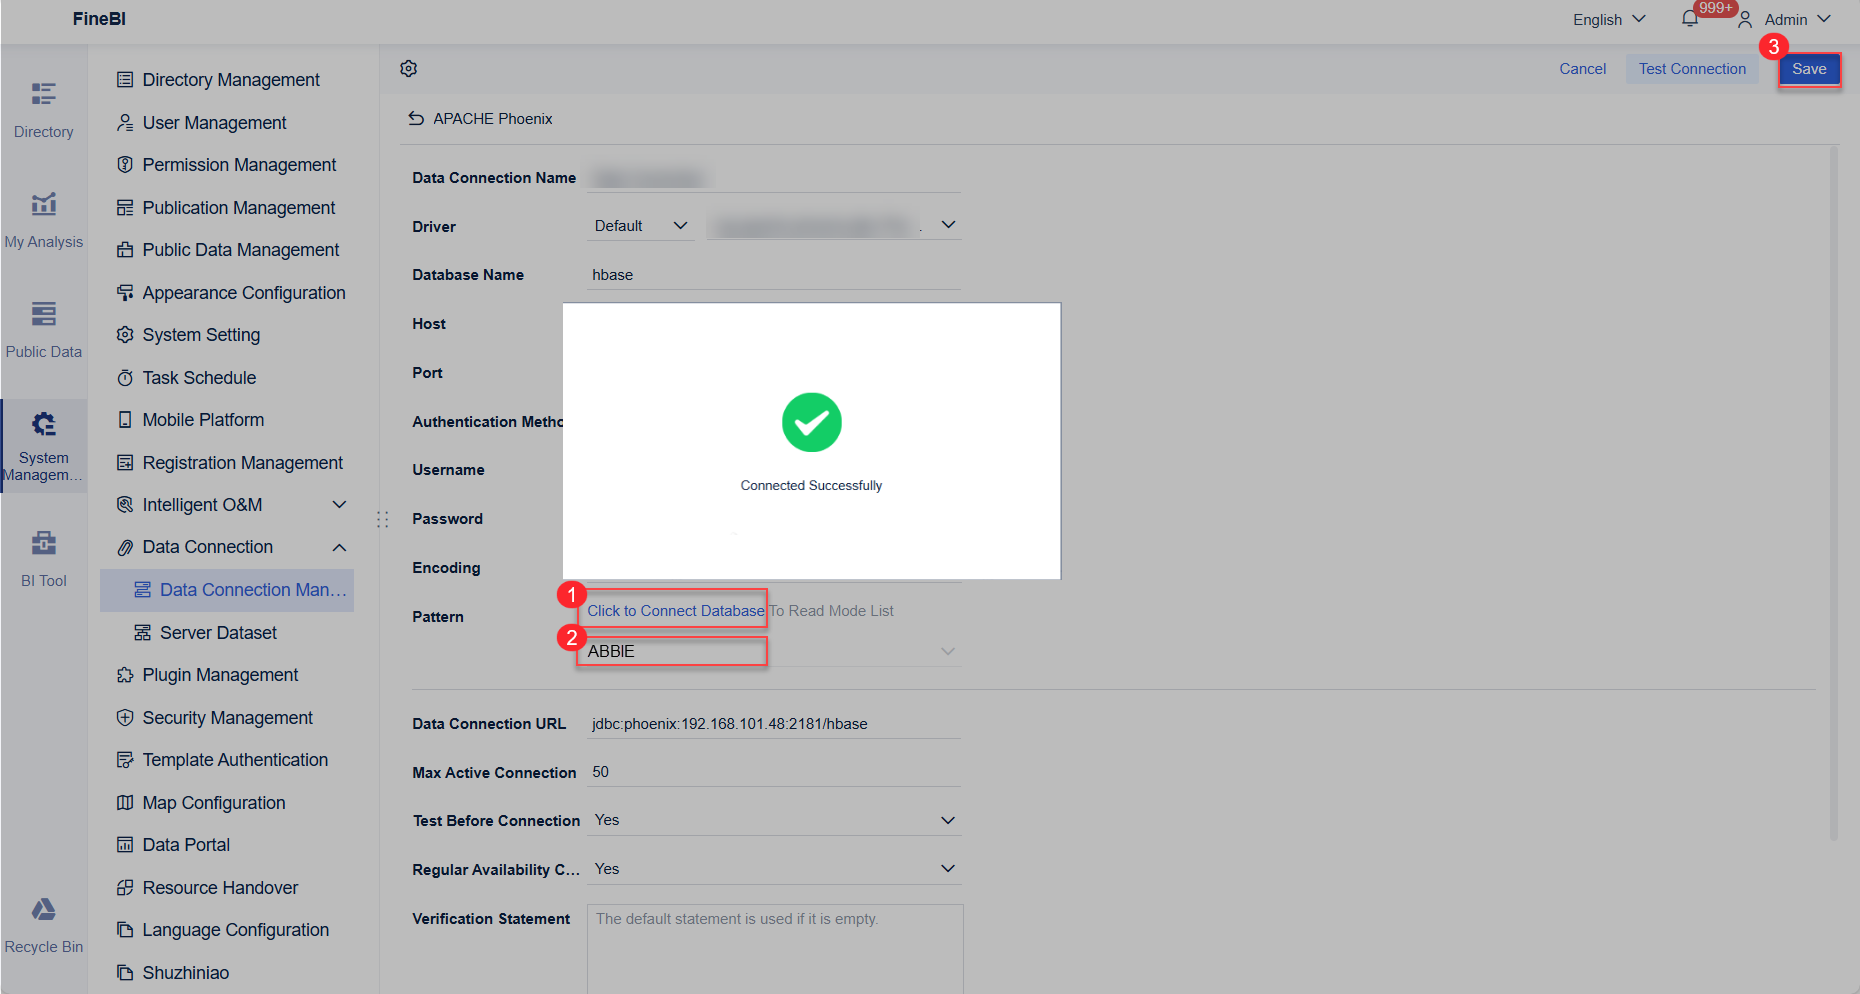Screen dimensions: 1860x994
Task: Click the Plugin Management puzzle icon
Action: pyautogui.click(x=125, y=675)
